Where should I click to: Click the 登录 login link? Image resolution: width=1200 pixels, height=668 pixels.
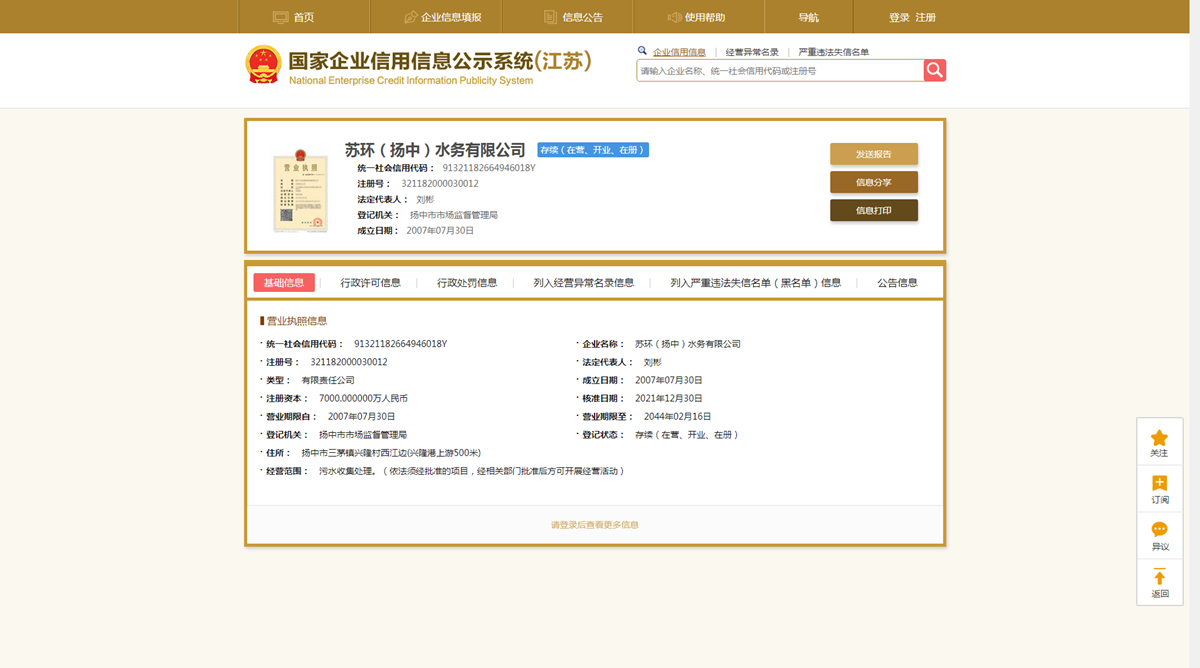point(899,17)
